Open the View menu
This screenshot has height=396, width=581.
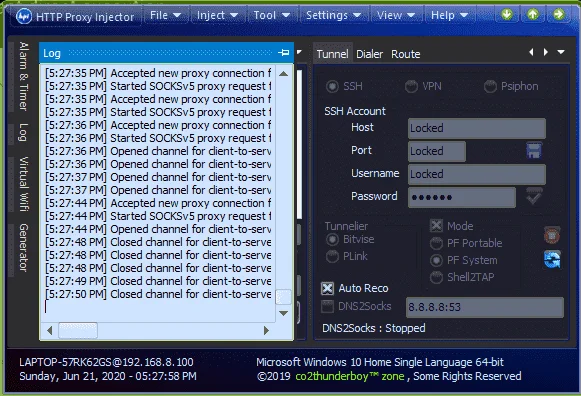point(395,15)
